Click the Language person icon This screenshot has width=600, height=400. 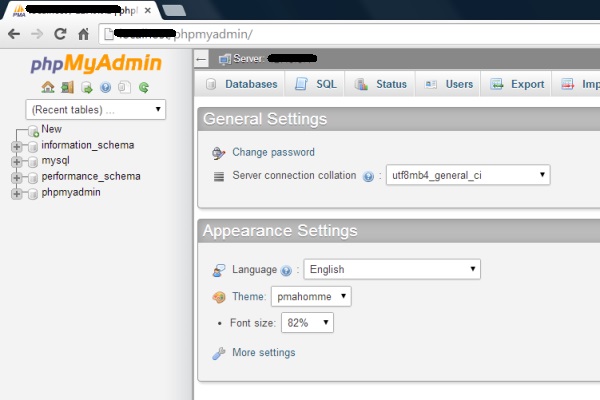click(x=219, y=270)
